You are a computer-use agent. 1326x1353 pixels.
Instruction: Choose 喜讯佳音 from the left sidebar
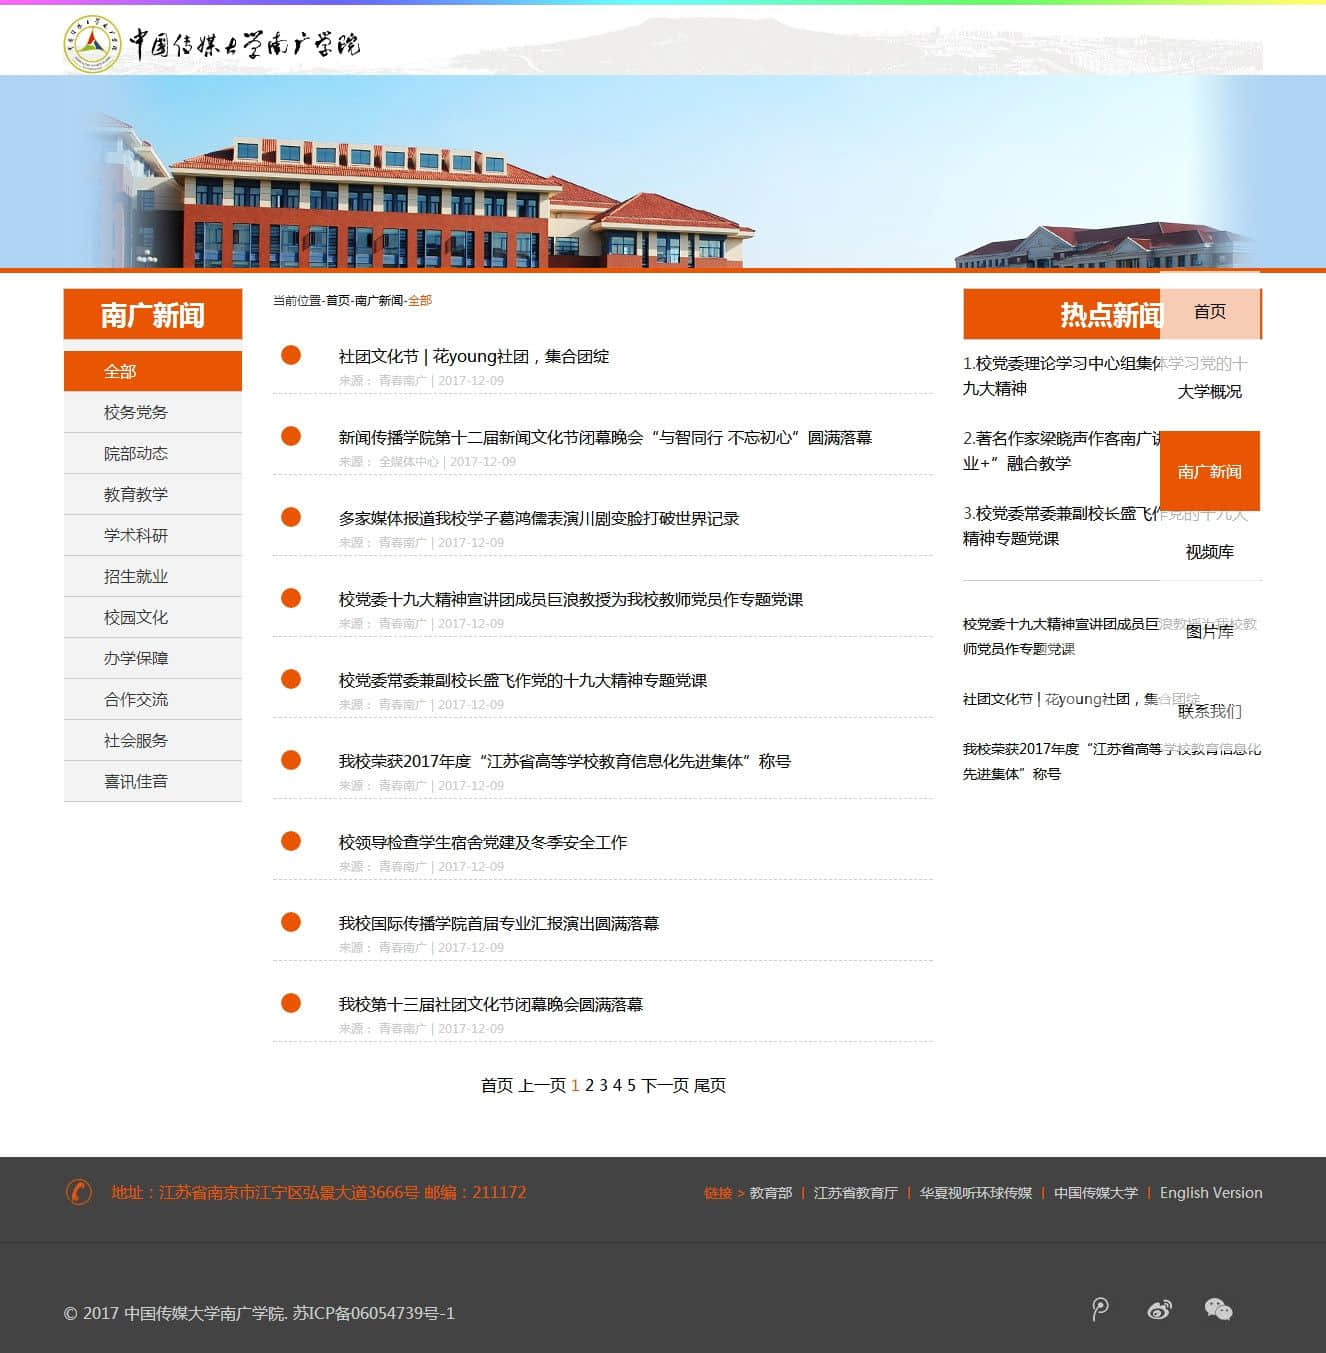point(136,781)
